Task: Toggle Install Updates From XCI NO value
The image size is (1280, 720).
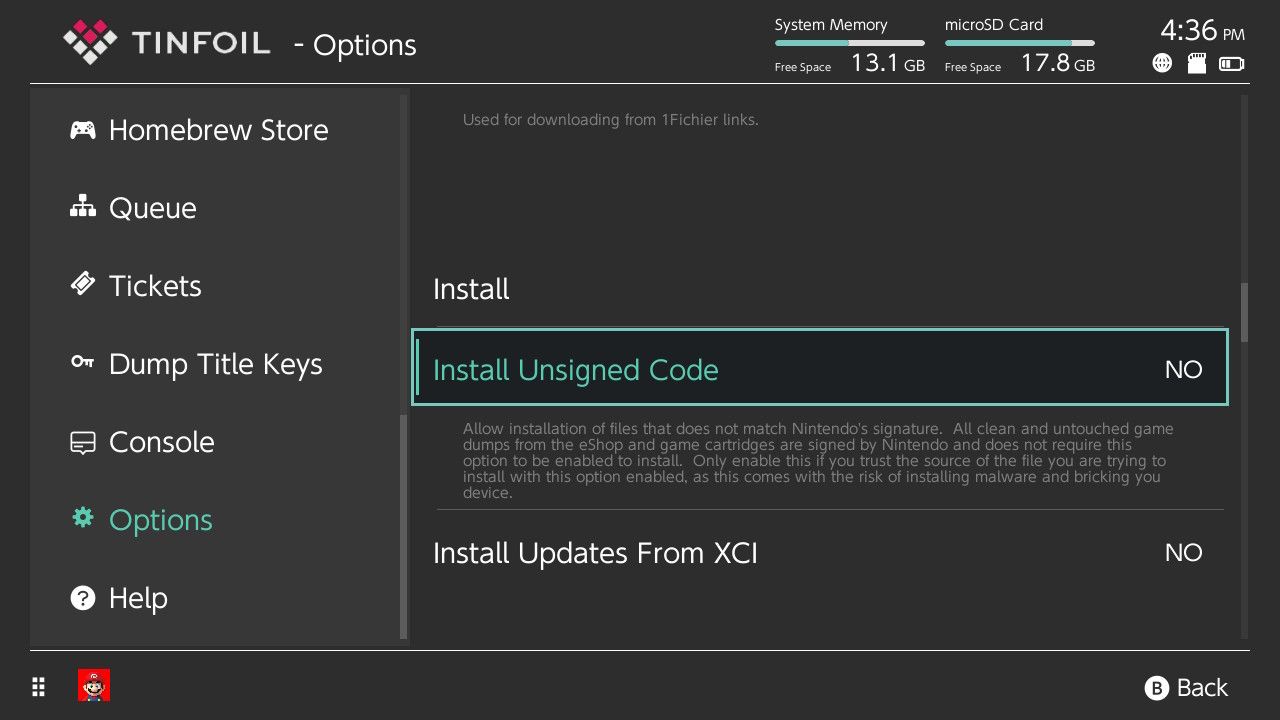Action: [1183, 552]
